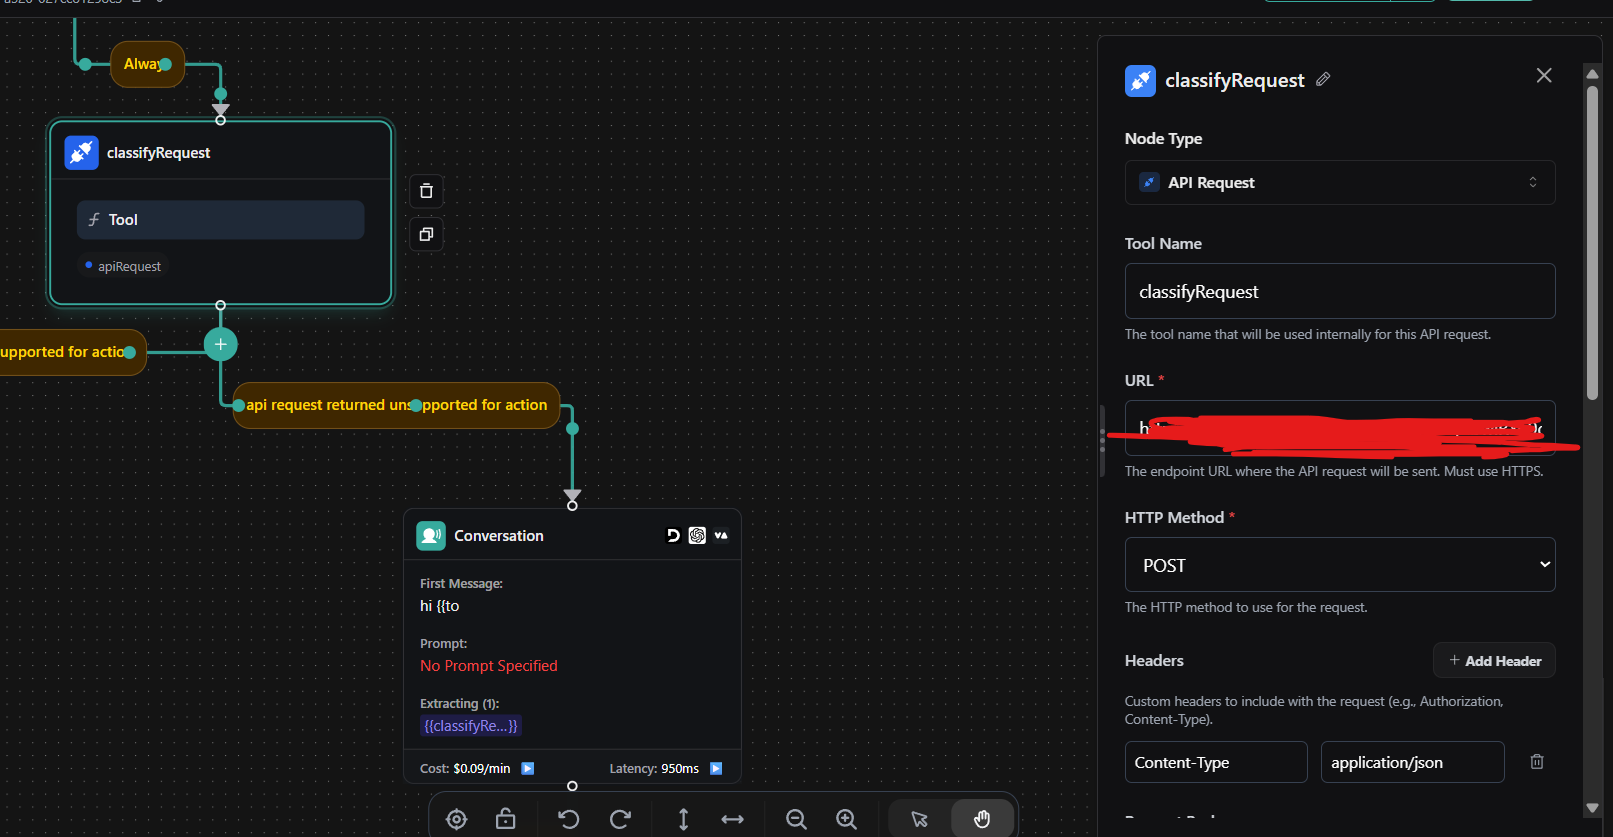The height and width of the screenshot is (837, 1613).
Task: Zoom in on the canvas
Action: (x=847, y=820)
